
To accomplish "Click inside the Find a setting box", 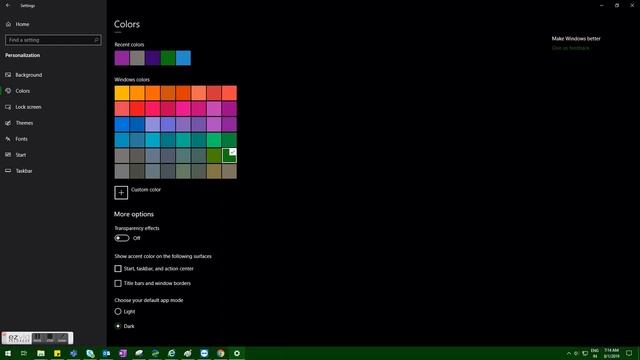I will [53, 40].
